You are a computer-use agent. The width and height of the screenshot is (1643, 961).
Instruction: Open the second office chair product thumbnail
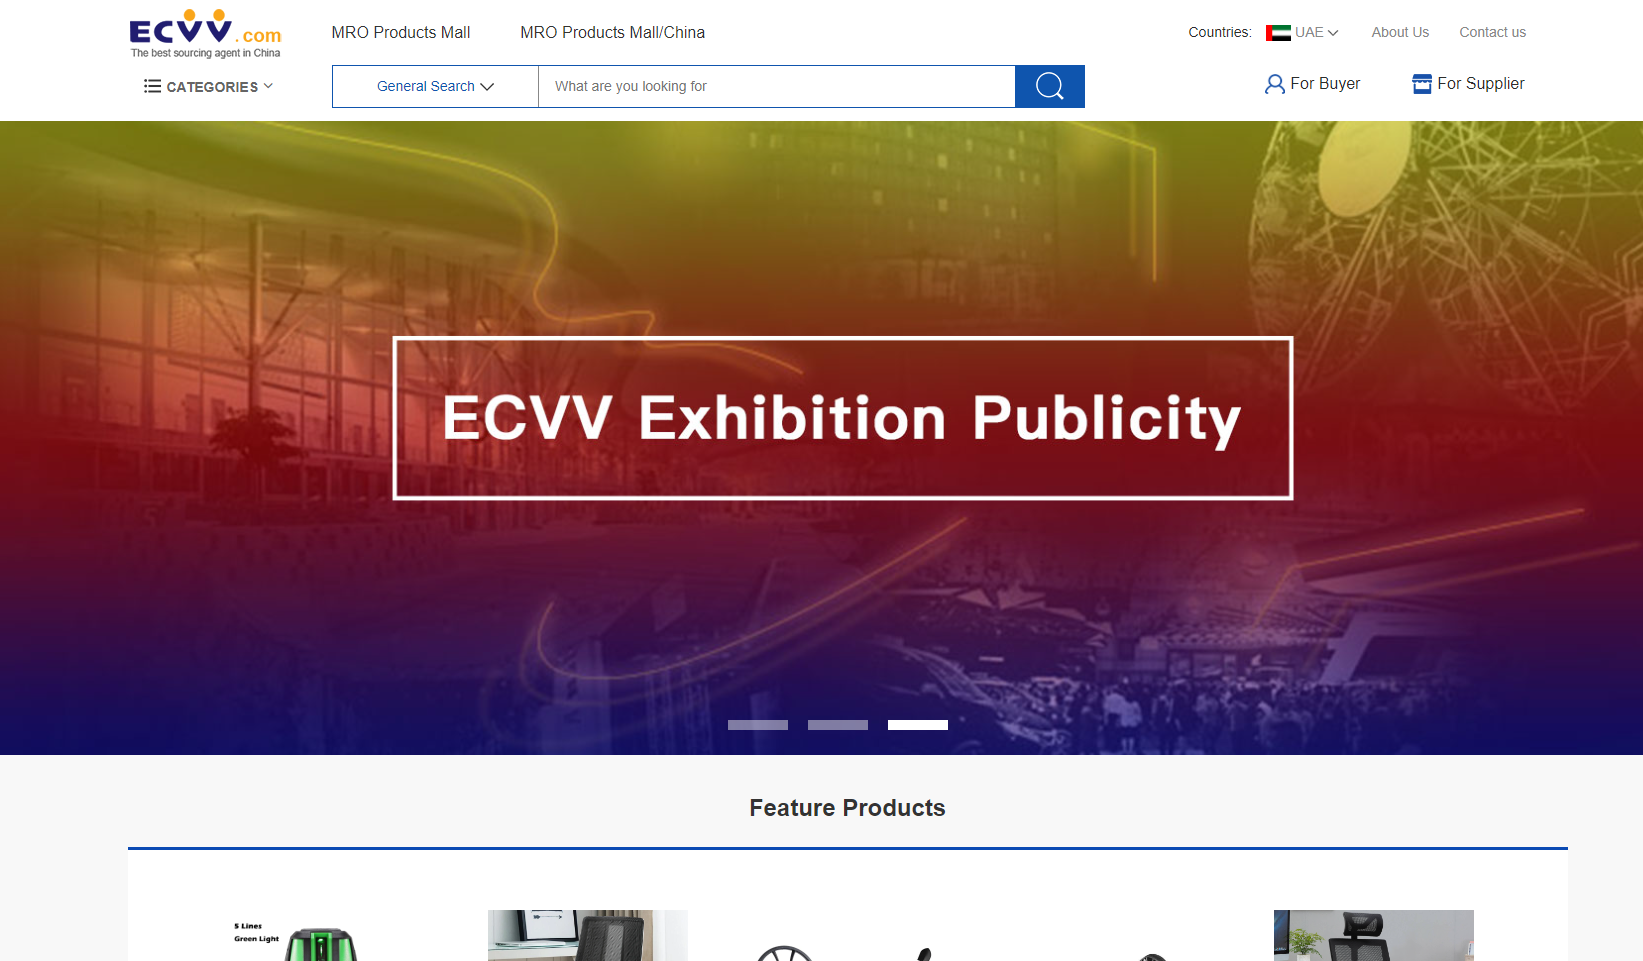pos(588,936)
